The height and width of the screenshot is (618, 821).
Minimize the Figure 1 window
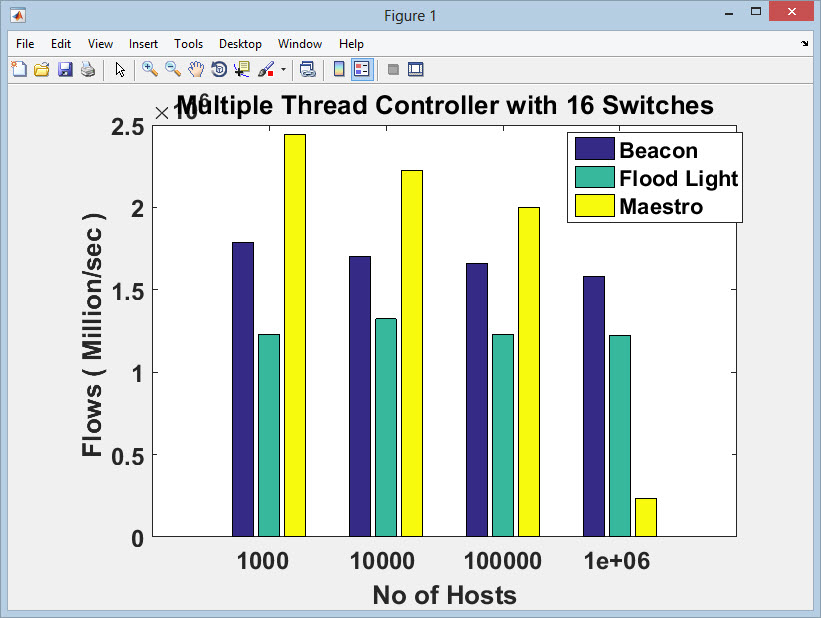tap(728, 13)
